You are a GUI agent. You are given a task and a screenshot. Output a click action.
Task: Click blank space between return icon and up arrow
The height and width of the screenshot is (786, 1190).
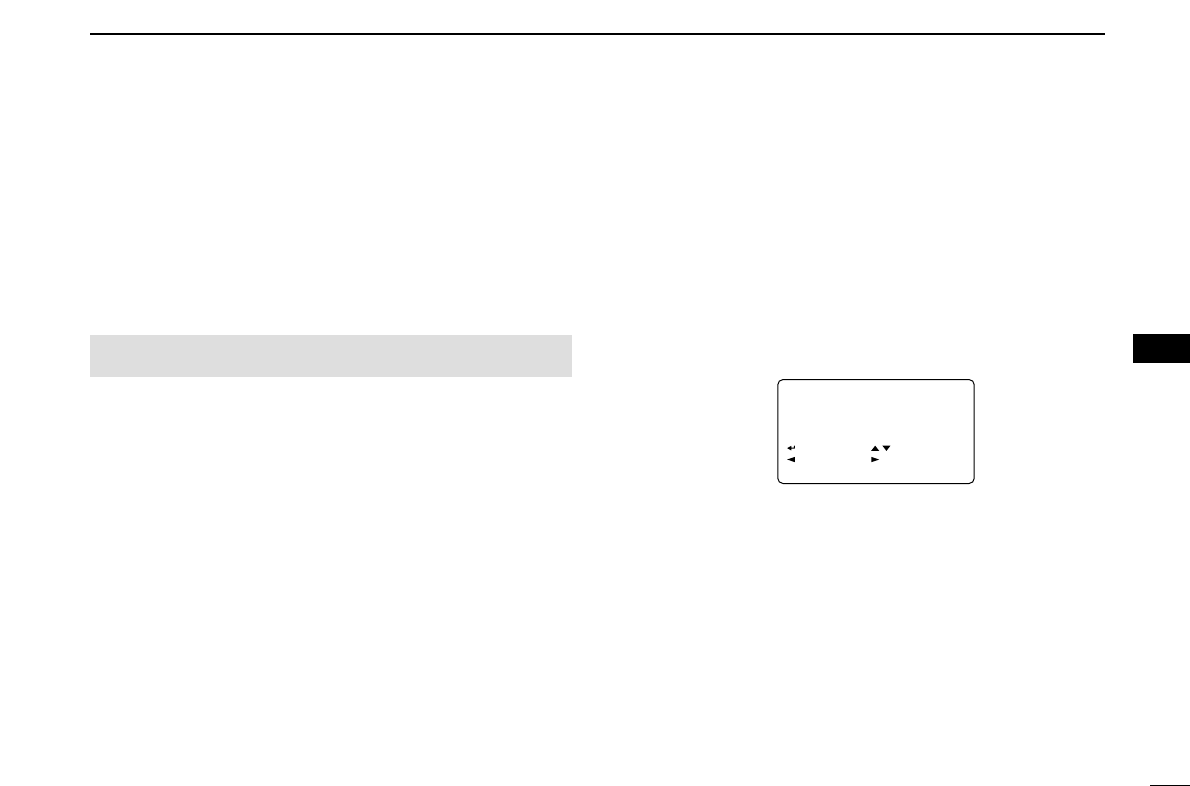833,448
